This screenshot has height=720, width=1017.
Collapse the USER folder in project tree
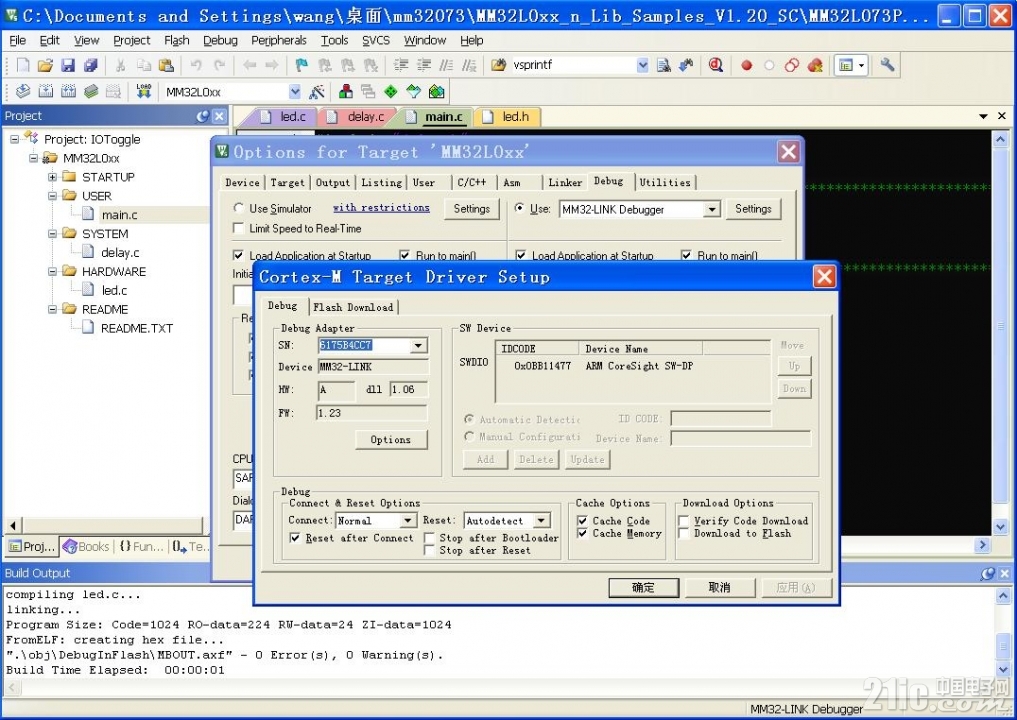click(x=53, y=196)
